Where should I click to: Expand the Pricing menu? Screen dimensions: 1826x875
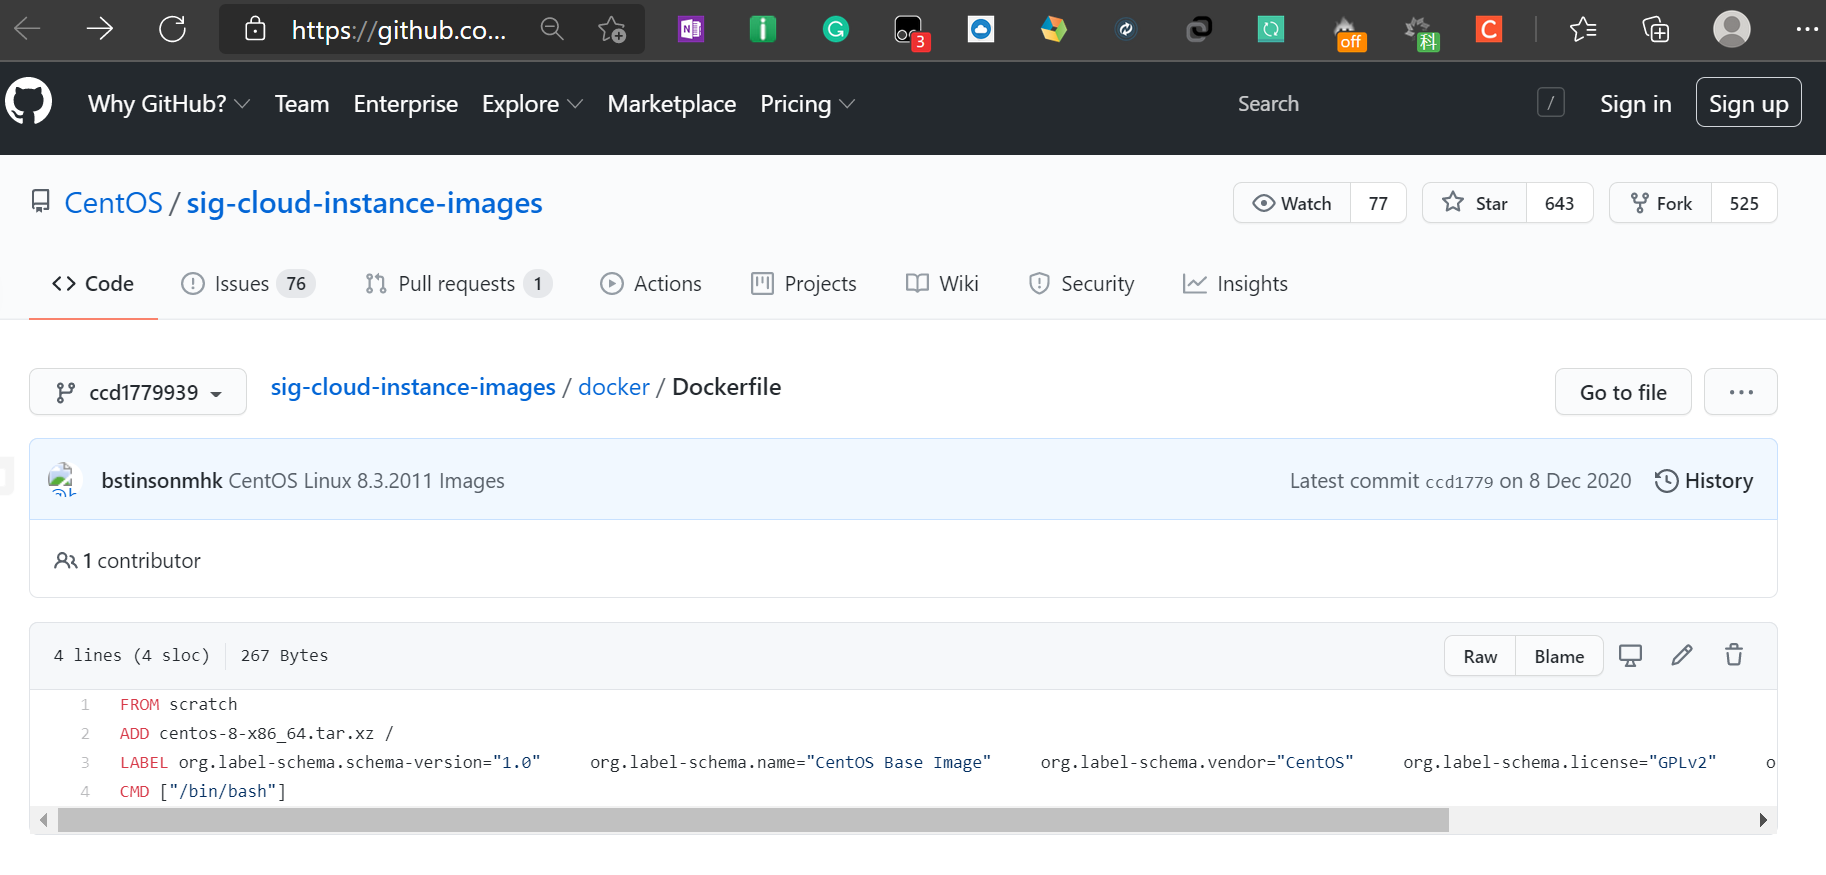point(807,104)
